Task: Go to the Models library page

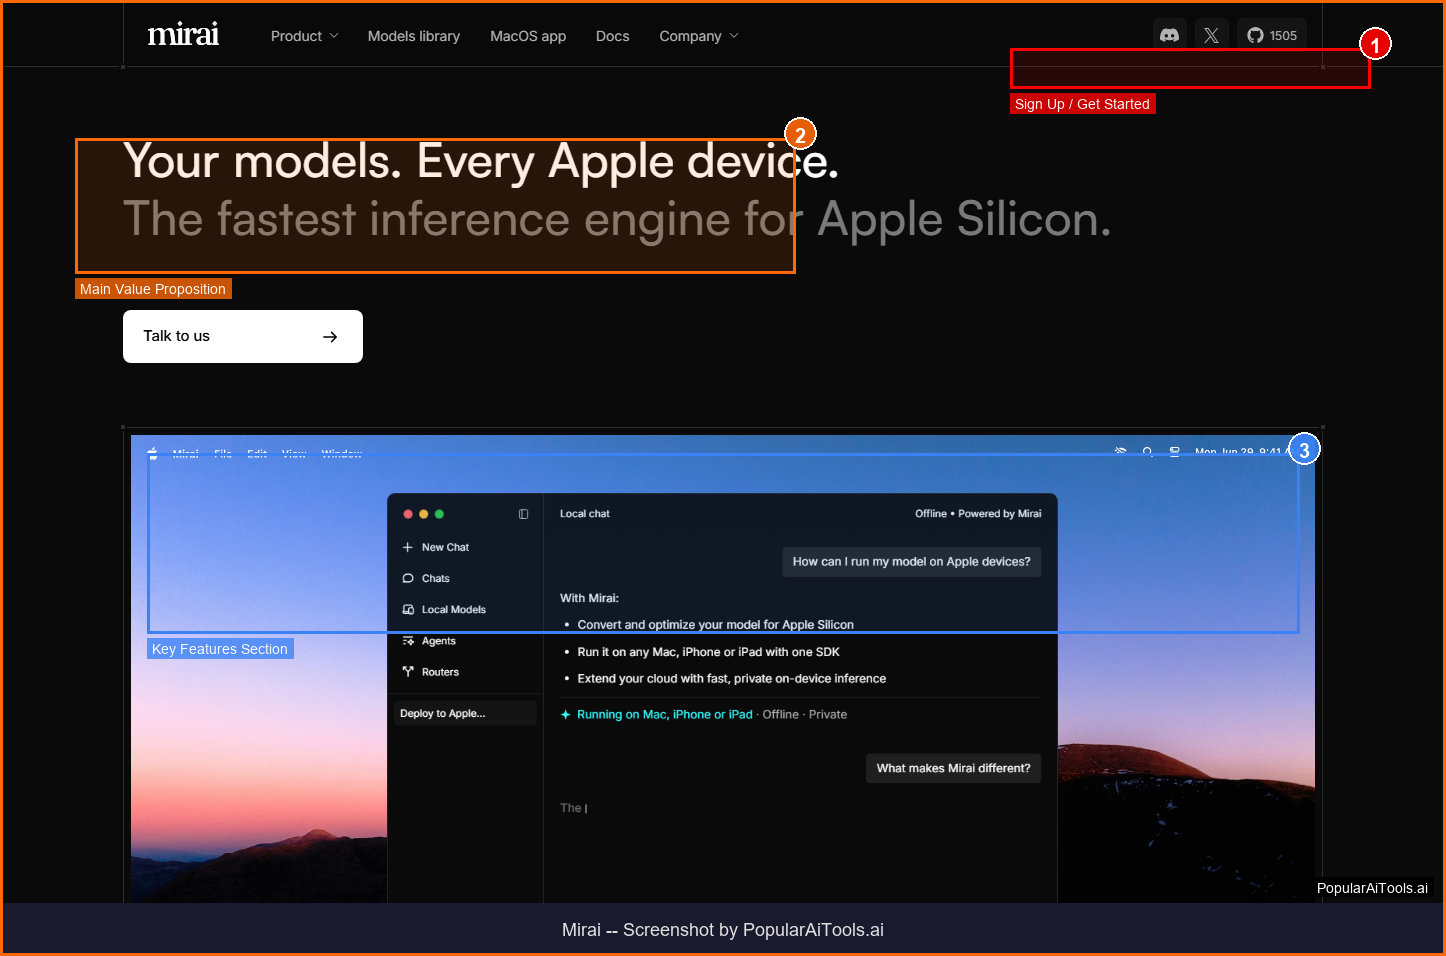Action: (x=413, y=36)
